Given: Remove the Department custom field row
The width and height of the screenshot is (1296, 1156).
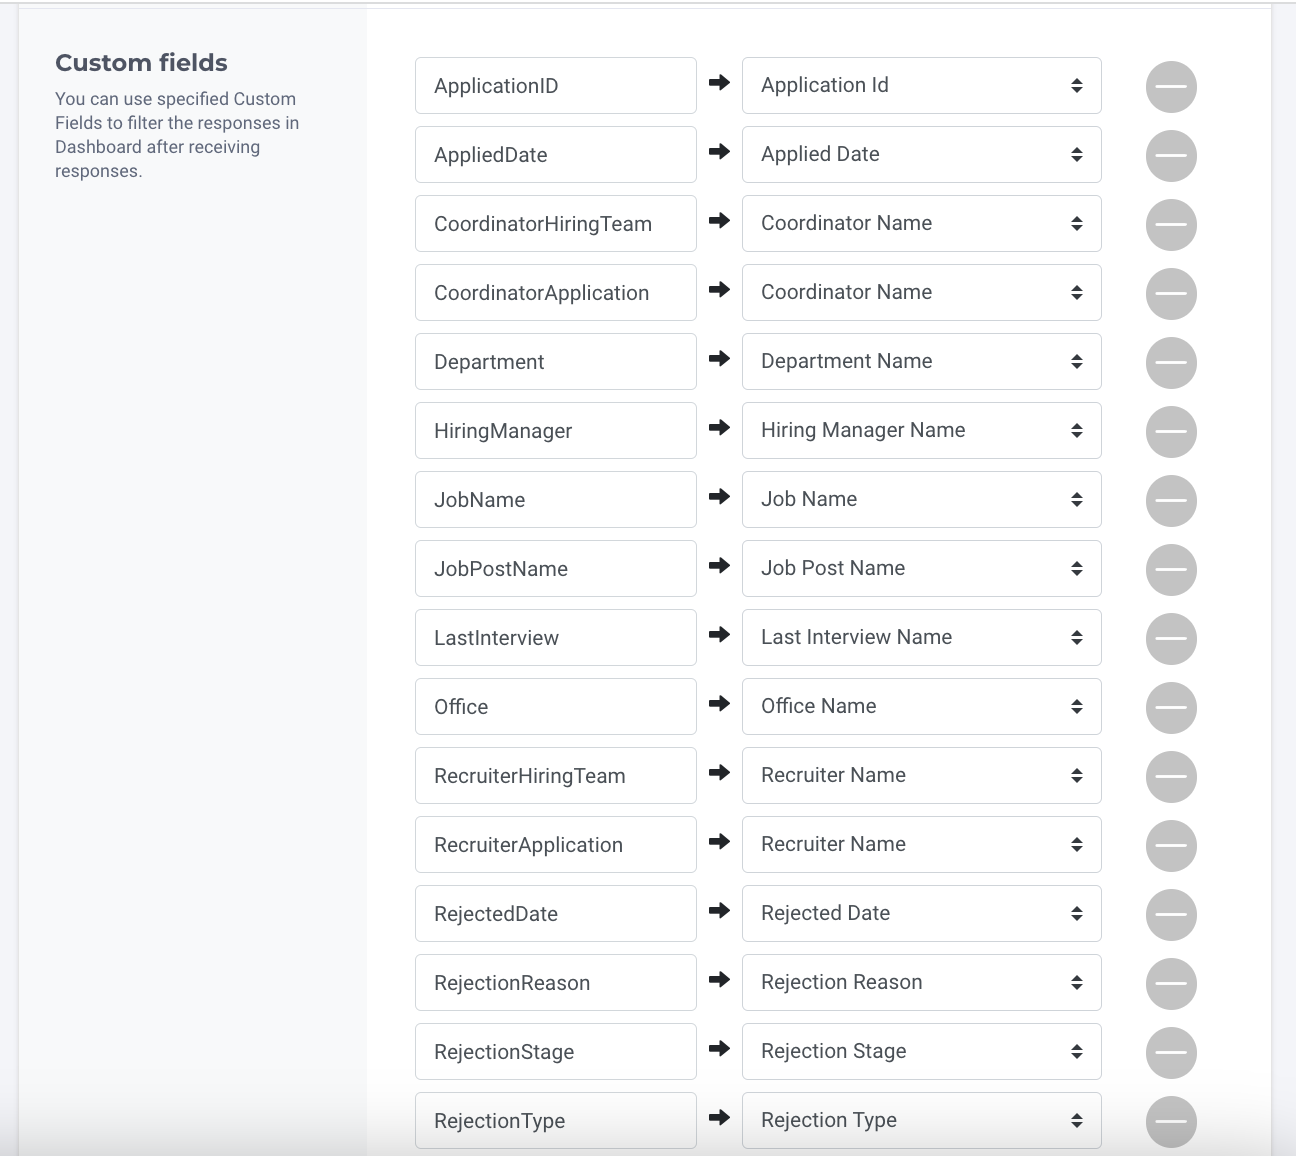Looking at the screenshot, I should 1171,363.
